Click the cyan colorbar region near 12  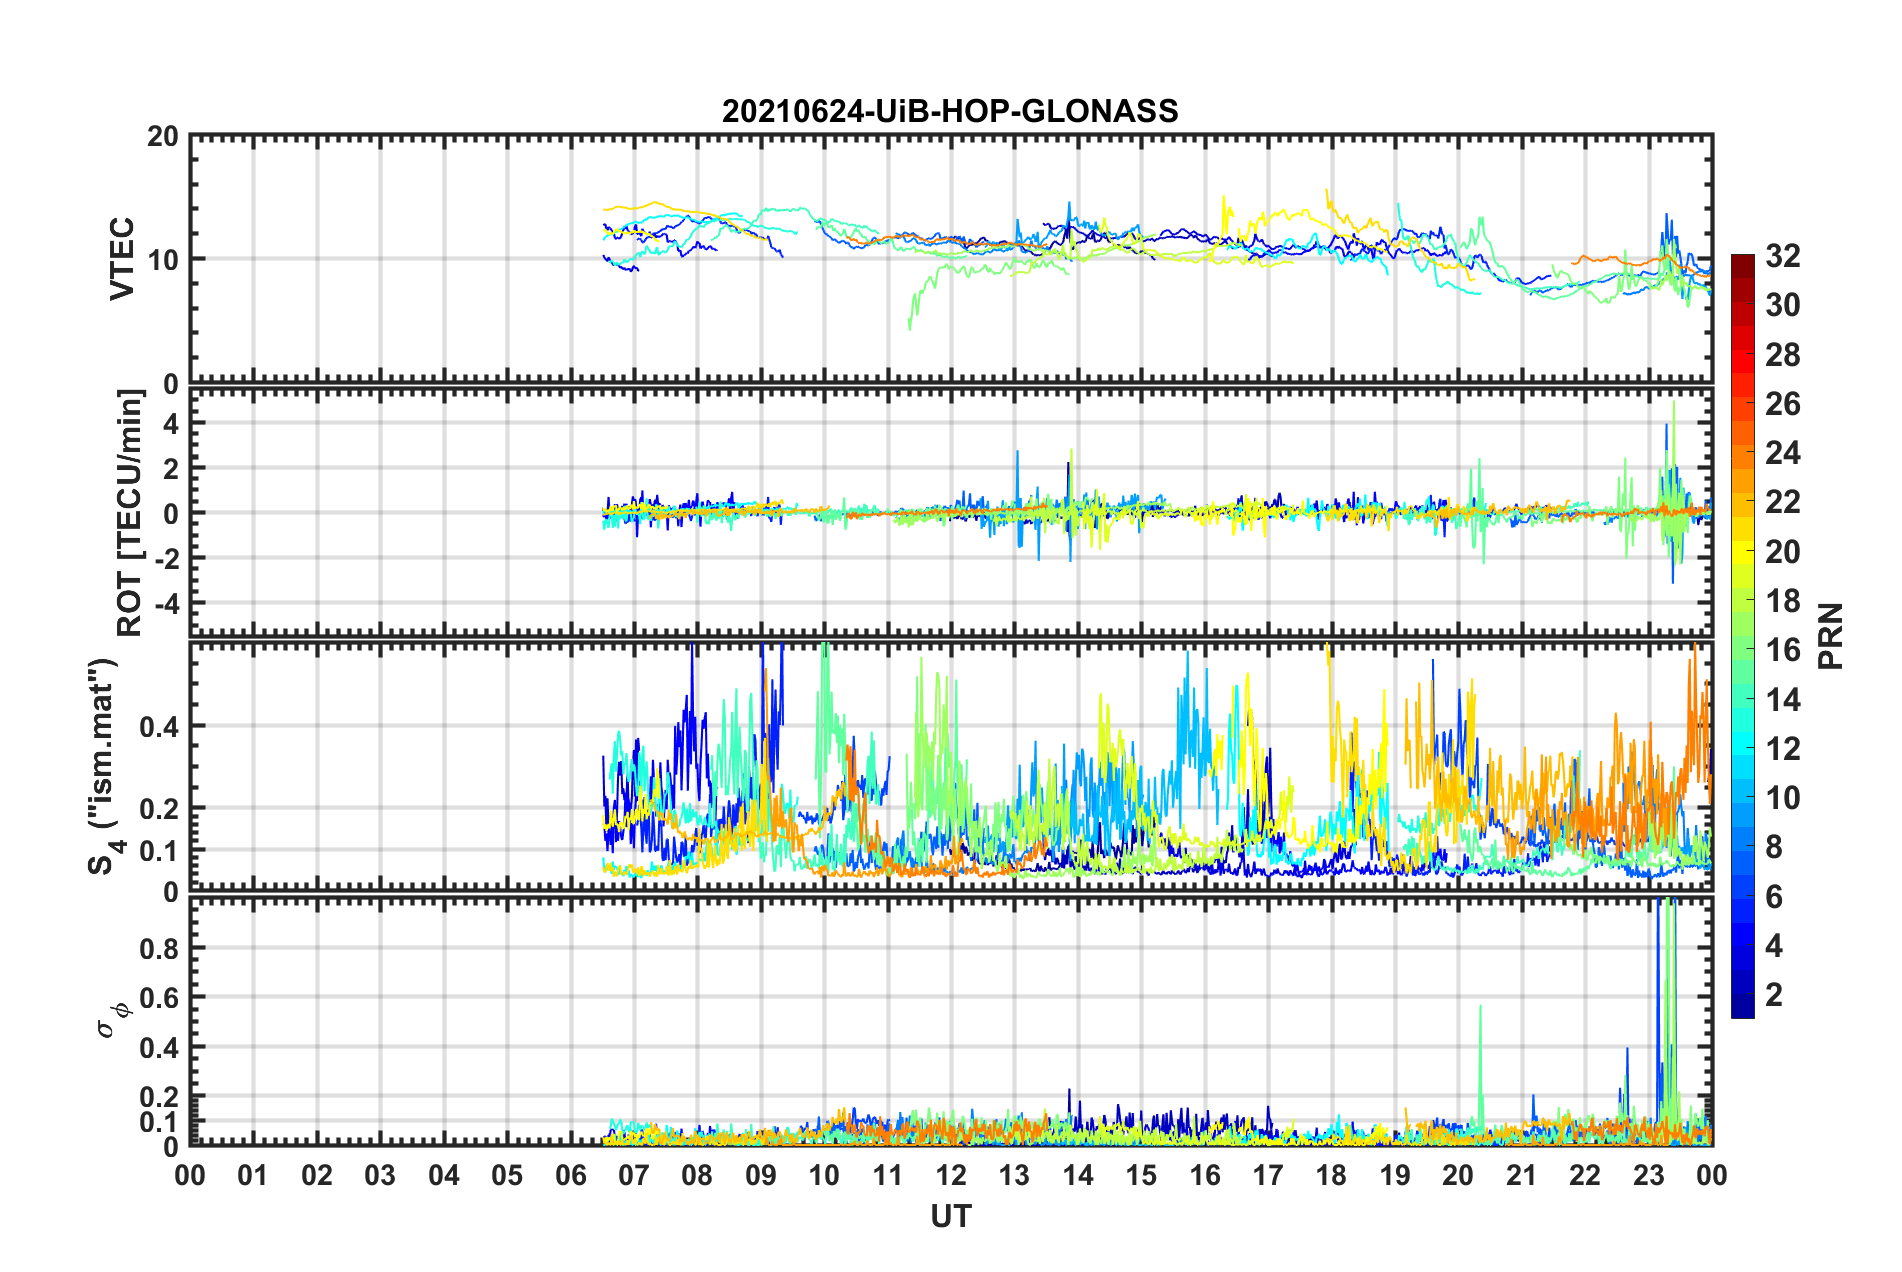pyautogui.click(x=1743, y=749)
